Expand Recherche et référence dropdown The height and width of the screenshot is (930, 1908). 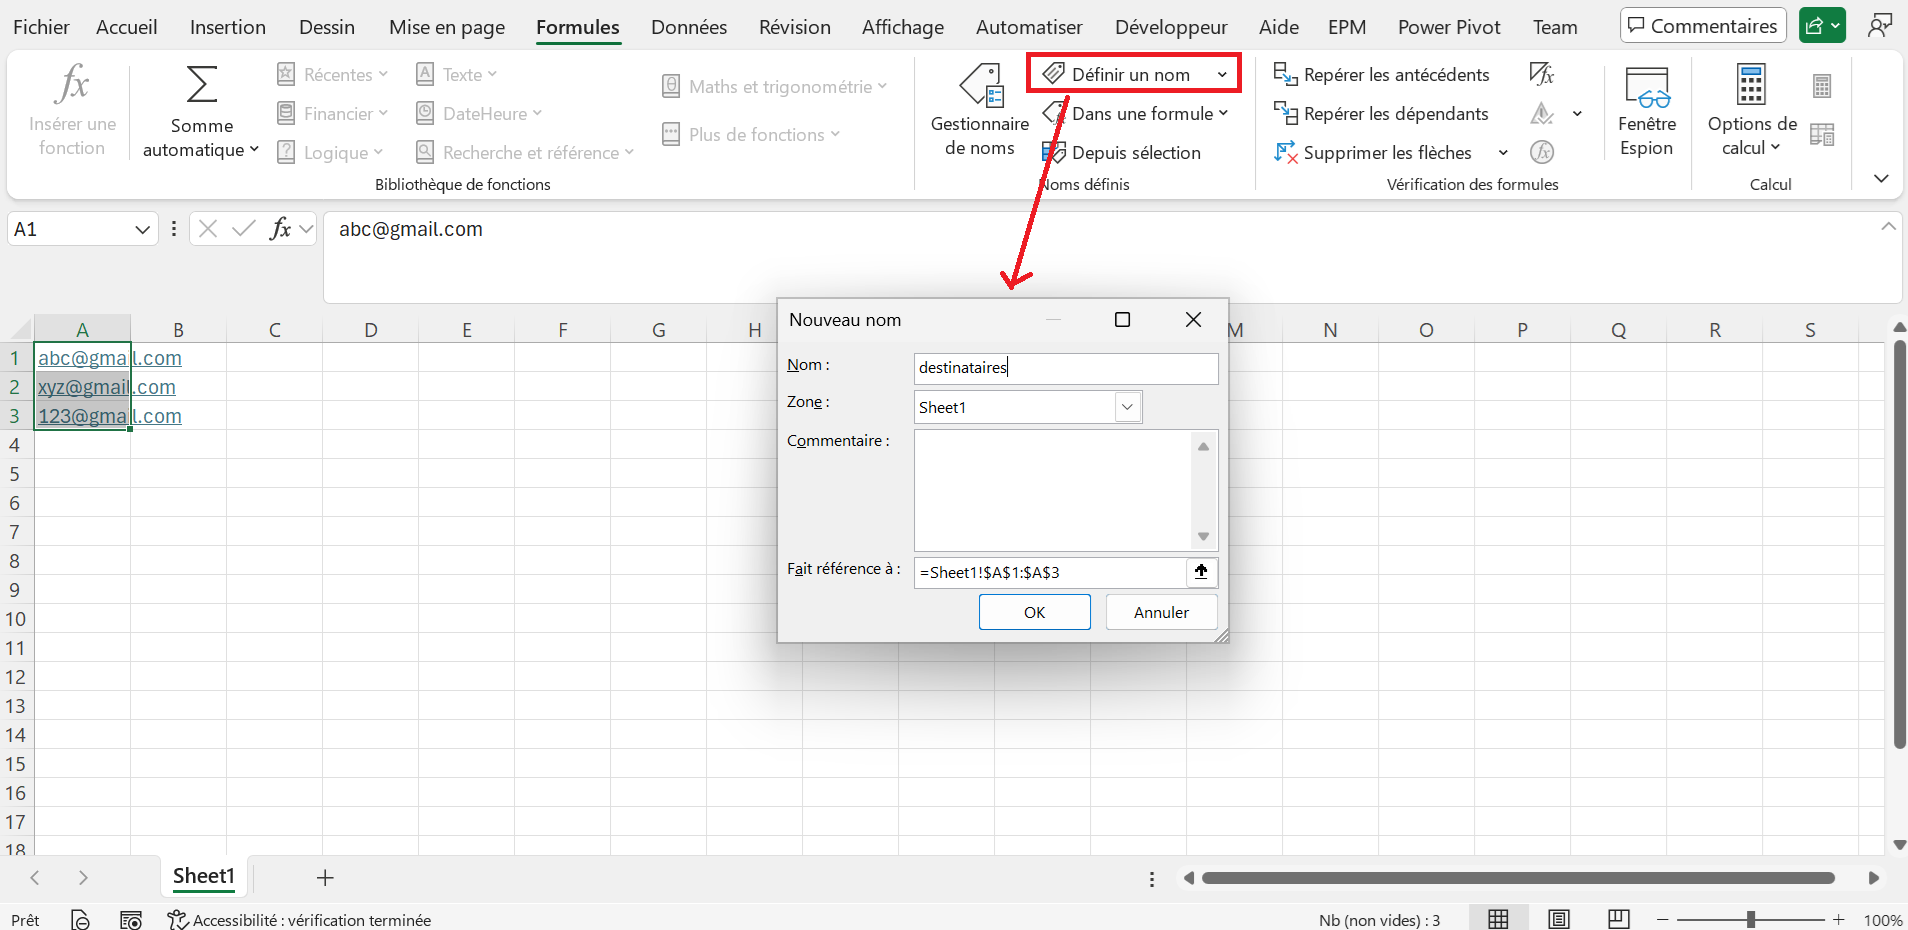point(629,152)
